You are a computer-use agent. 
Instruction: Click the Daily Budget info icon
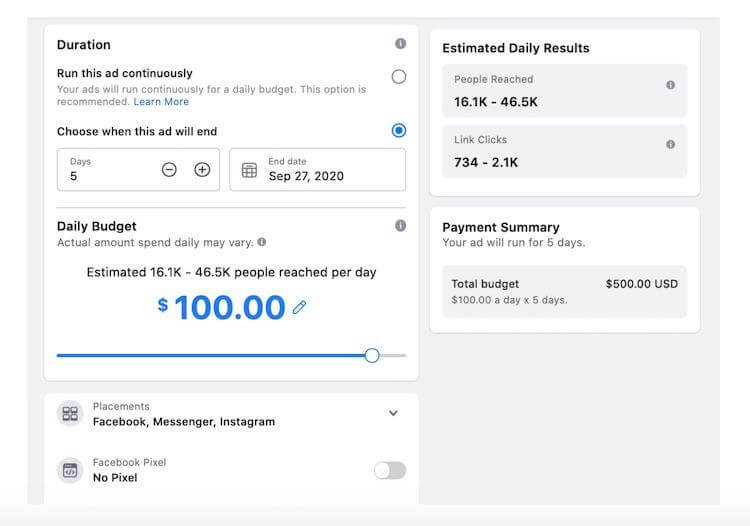(400, 226)
